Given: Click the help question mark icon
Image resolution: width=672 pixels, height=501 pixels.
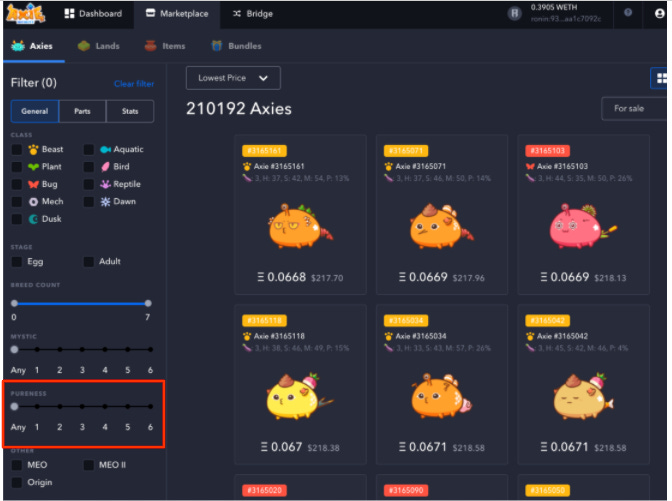Looking at the screenshot, I should coord(628,12).
